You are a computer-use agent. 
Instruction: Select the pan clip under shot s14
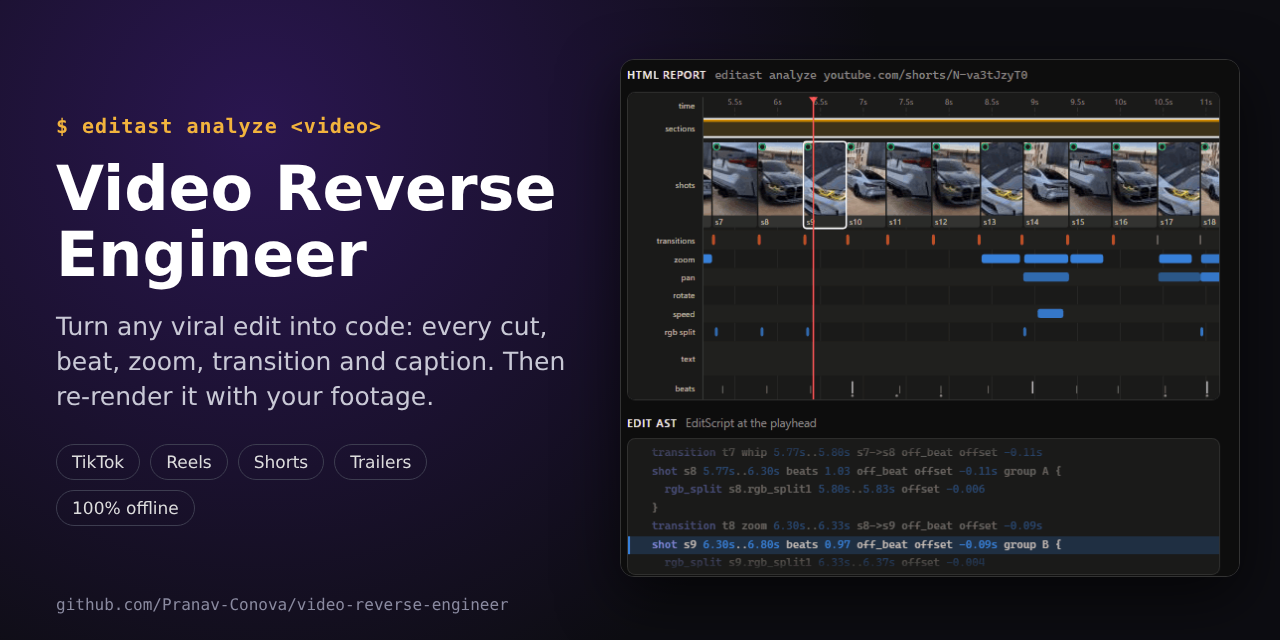1046,277
